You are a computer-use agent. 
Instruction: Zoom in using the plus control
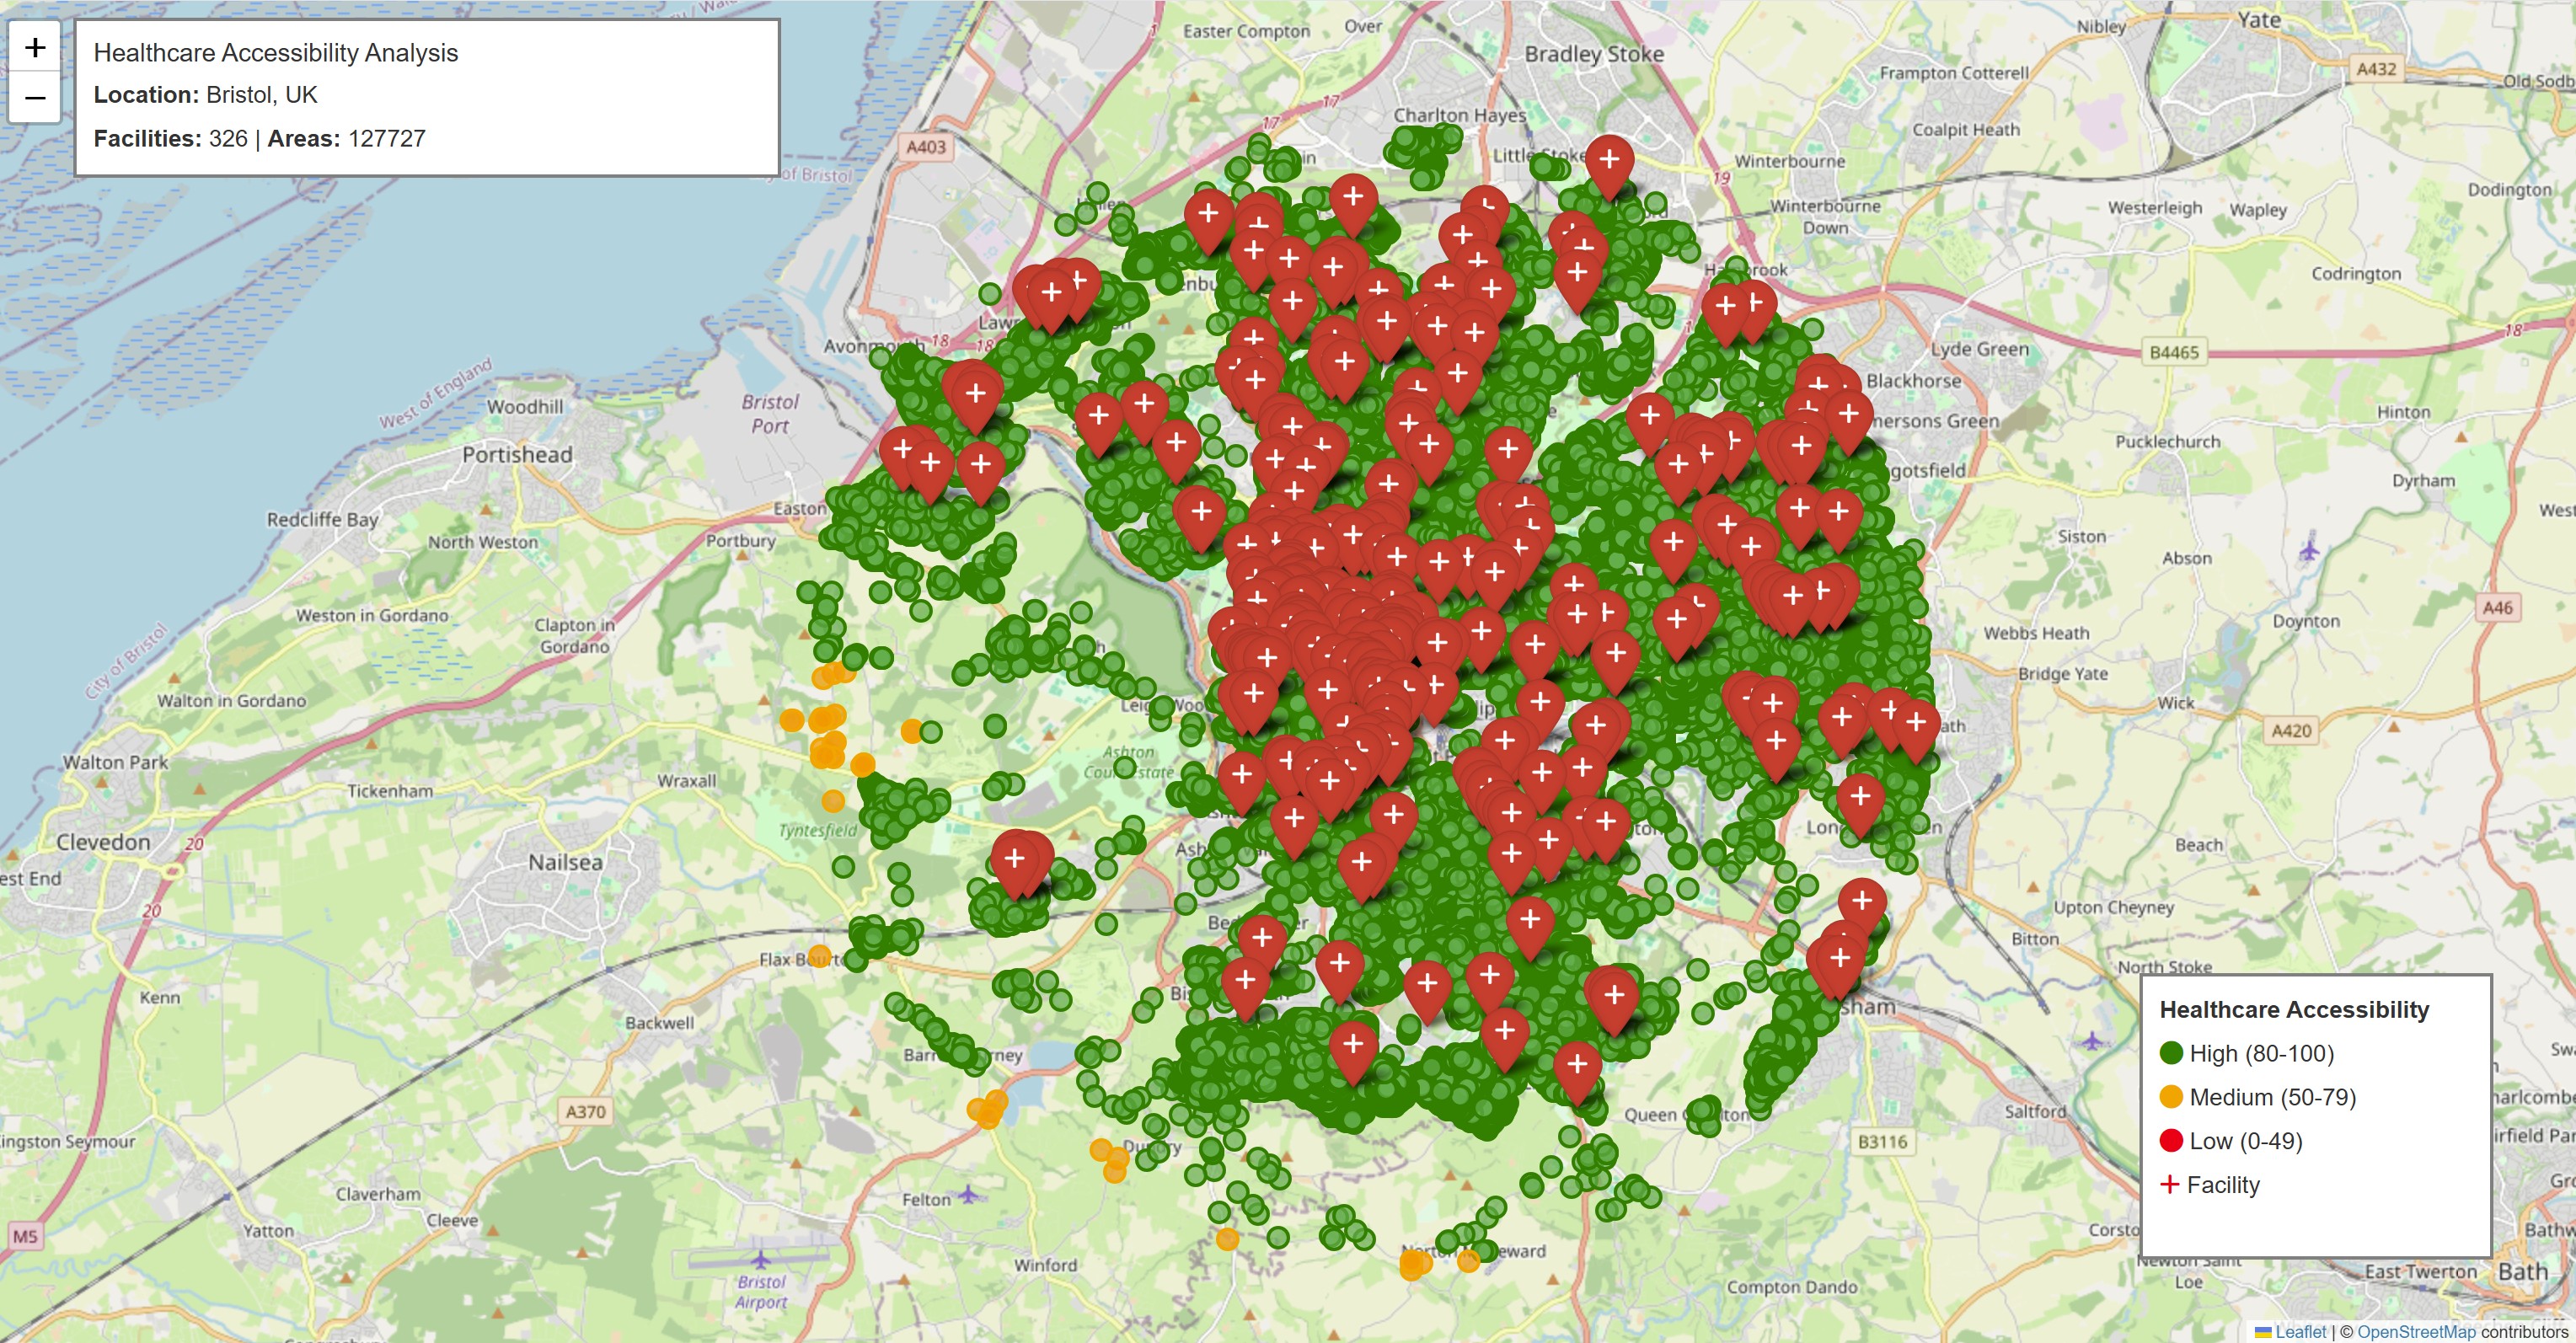click(x=34, y=46)
